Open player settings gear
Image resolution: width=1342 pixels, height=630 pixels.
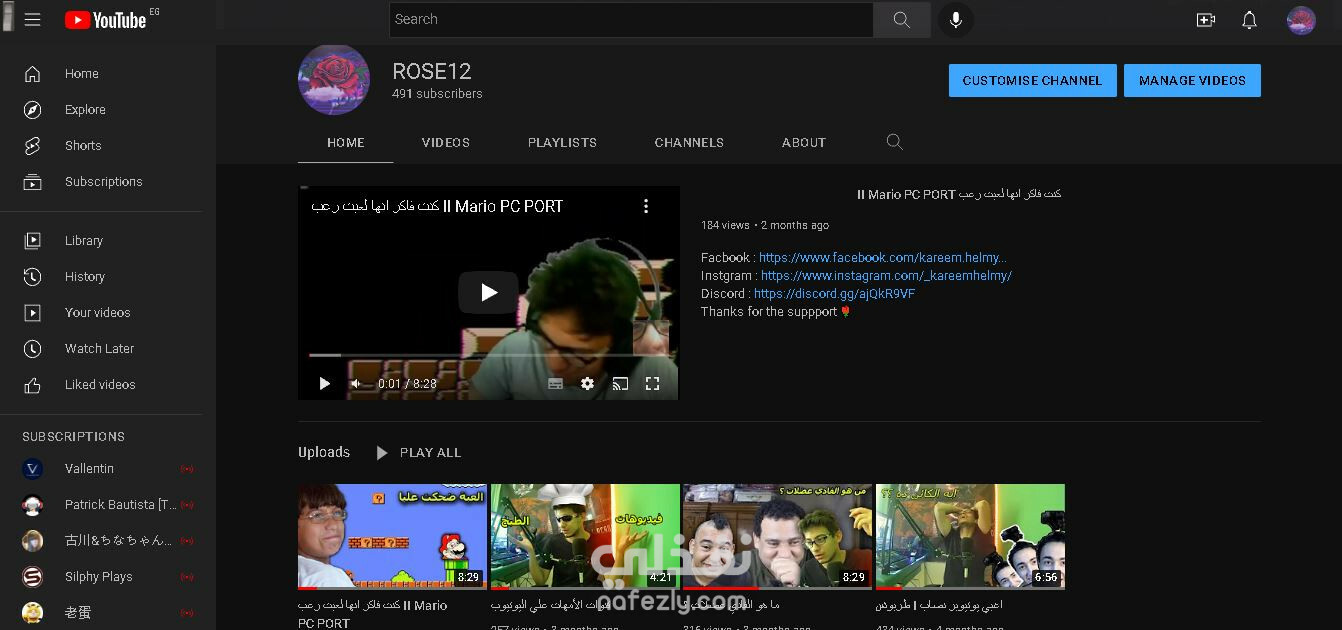coord(587,384)
